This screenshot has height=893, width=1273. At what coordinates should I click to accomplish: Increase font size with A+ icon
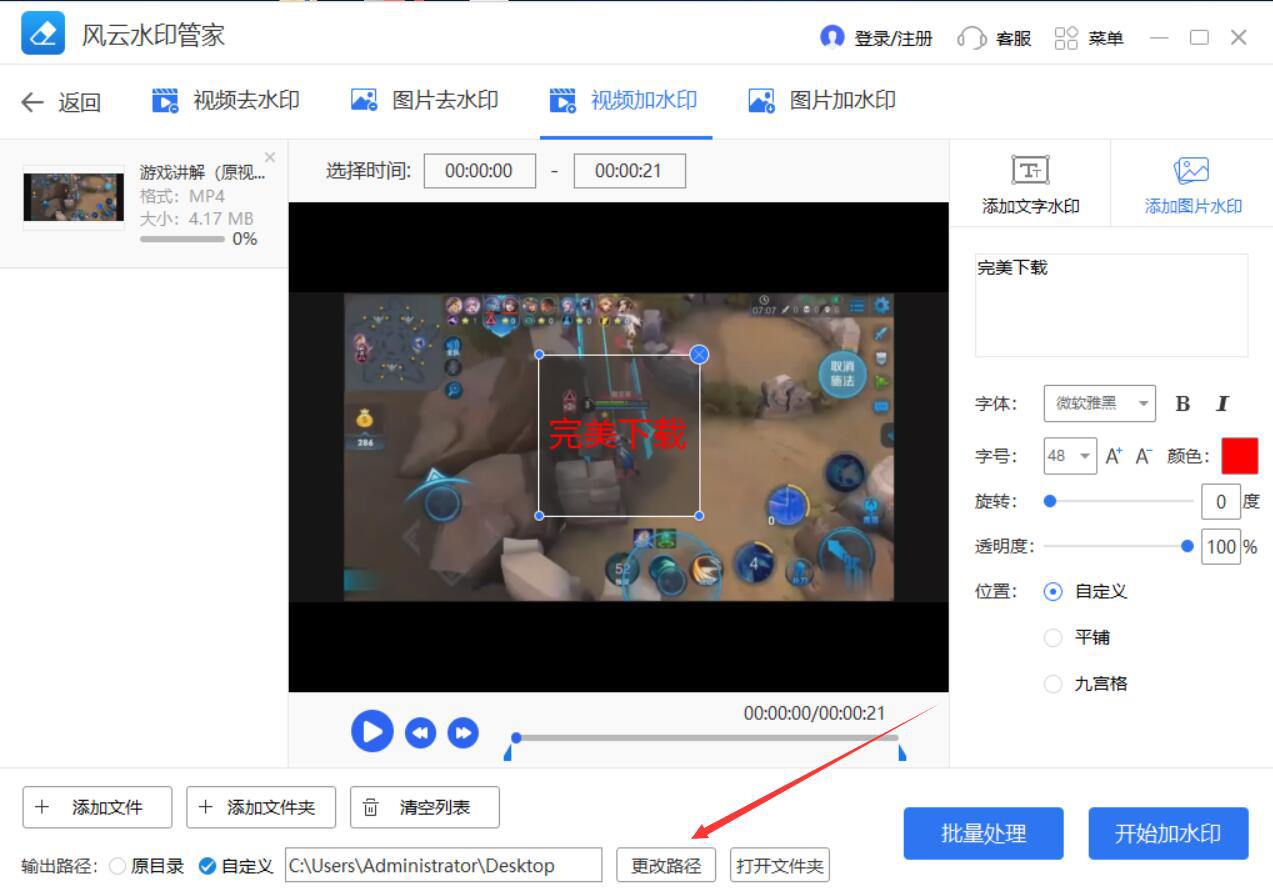[1114, 456]
